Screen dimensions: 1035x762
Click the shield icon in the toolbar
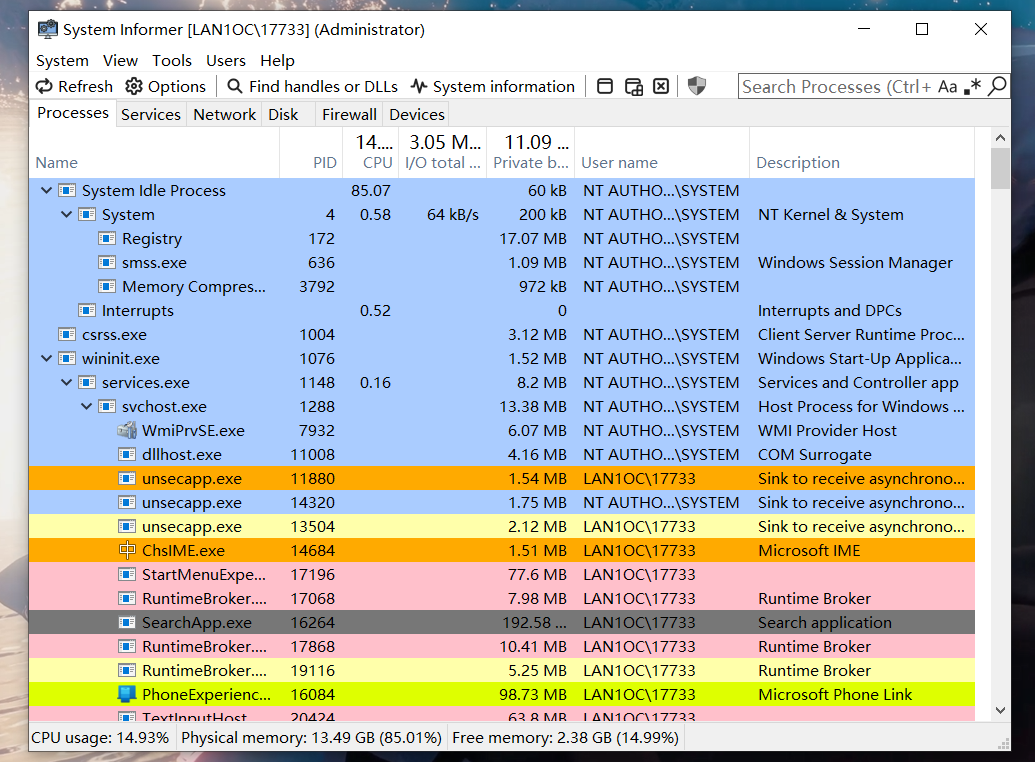click(x=696, y=86)
